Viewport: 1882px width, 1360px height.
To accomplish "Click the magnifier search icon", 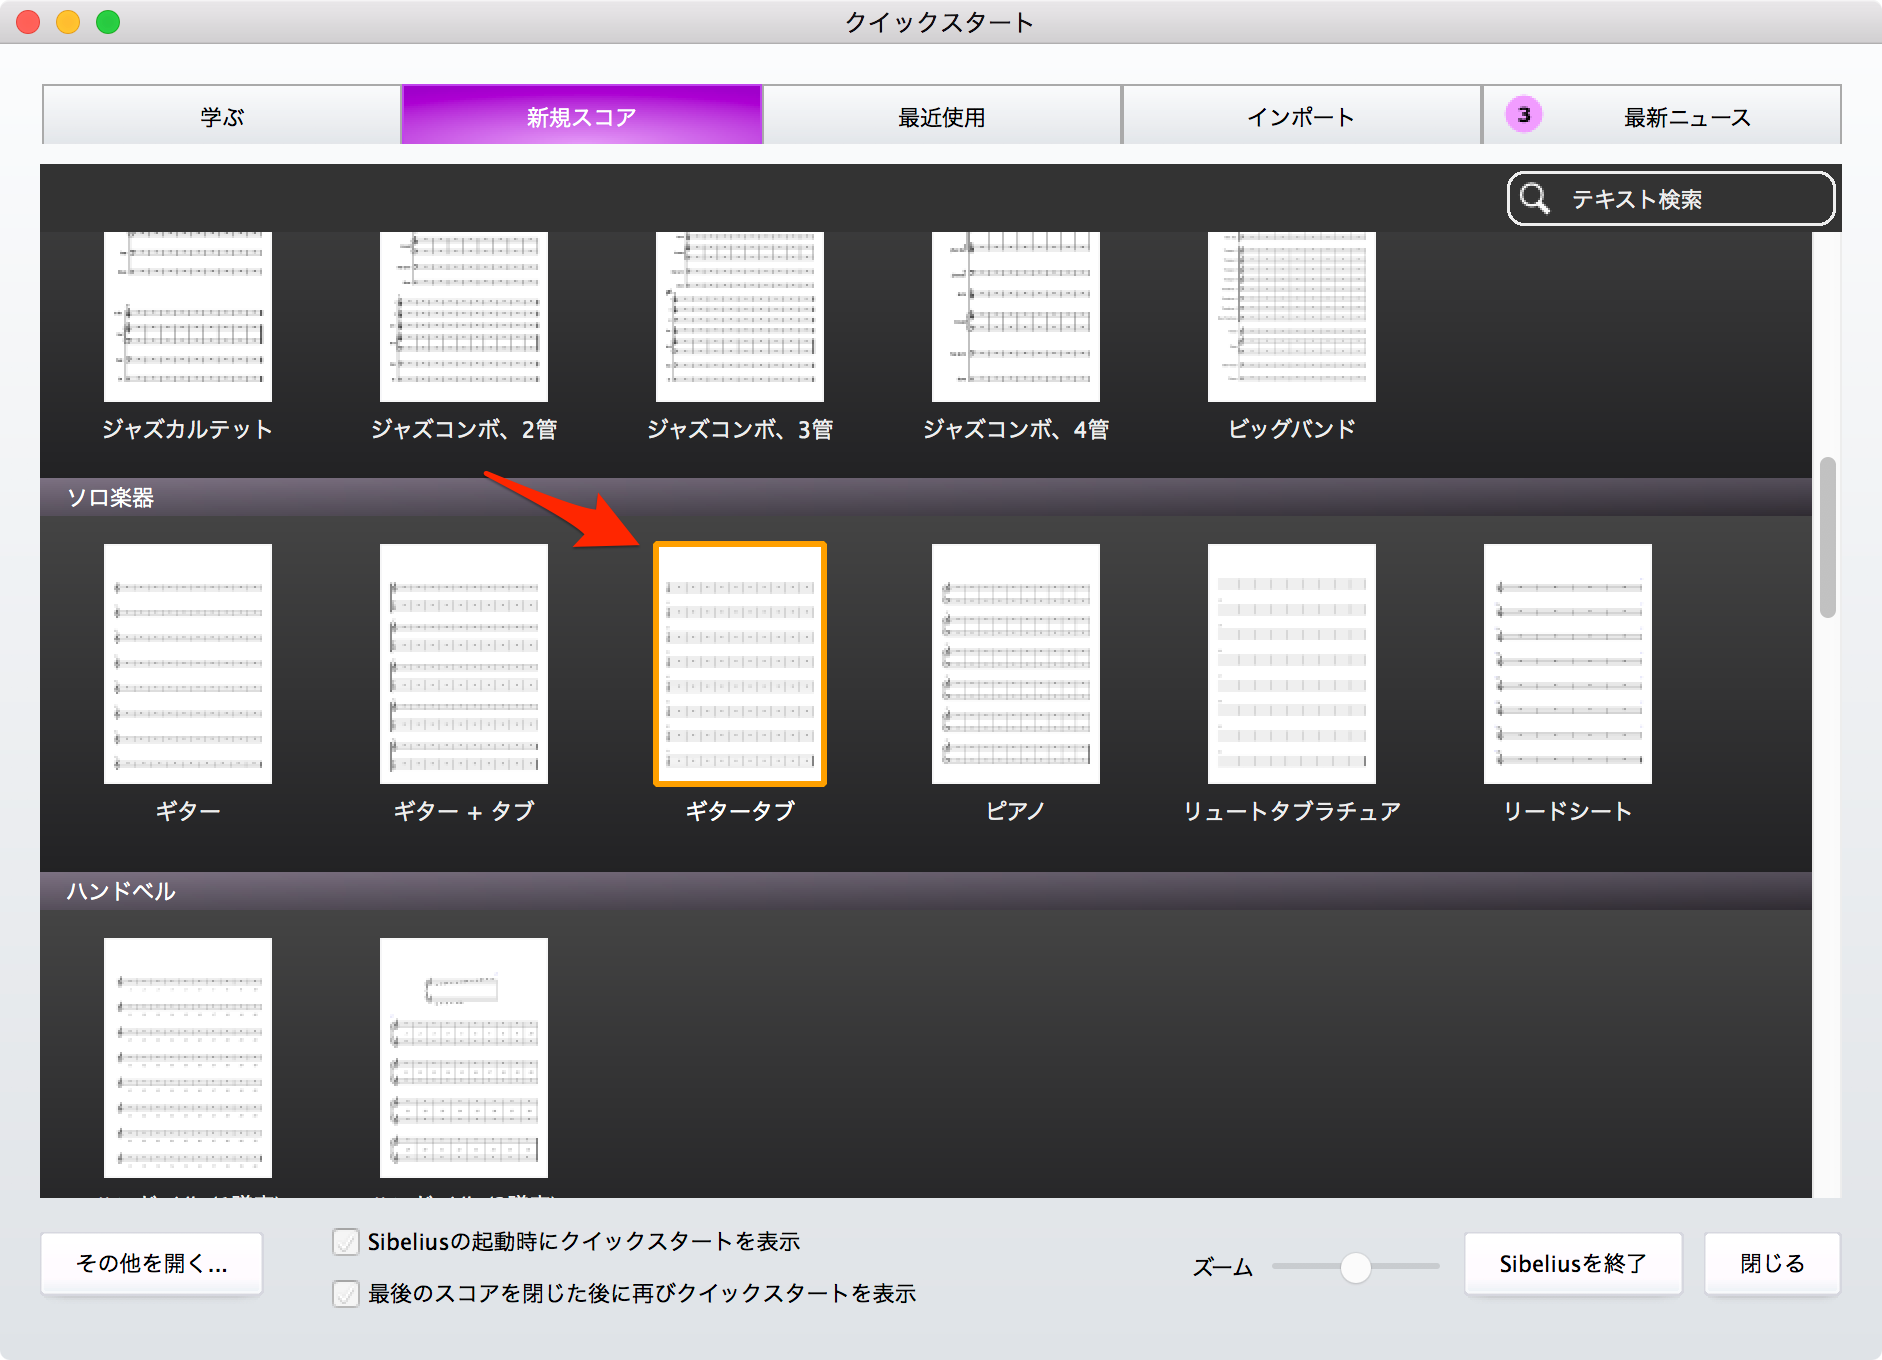I will click(1535, 199).
